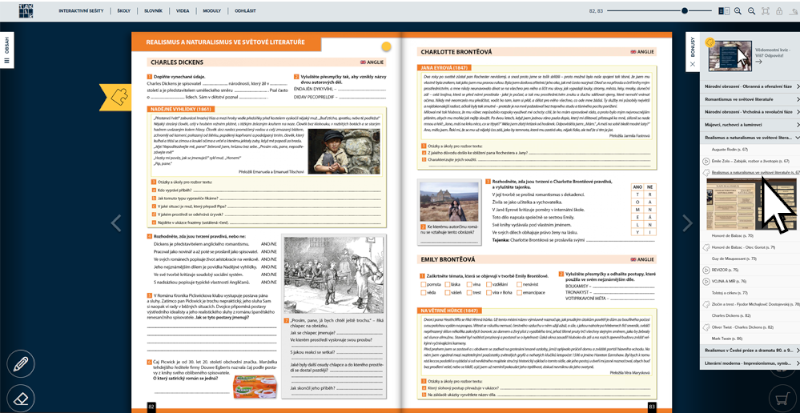Click the yellow circle marker on page 82
Screen dimensions: 800x413
(386, 46)
